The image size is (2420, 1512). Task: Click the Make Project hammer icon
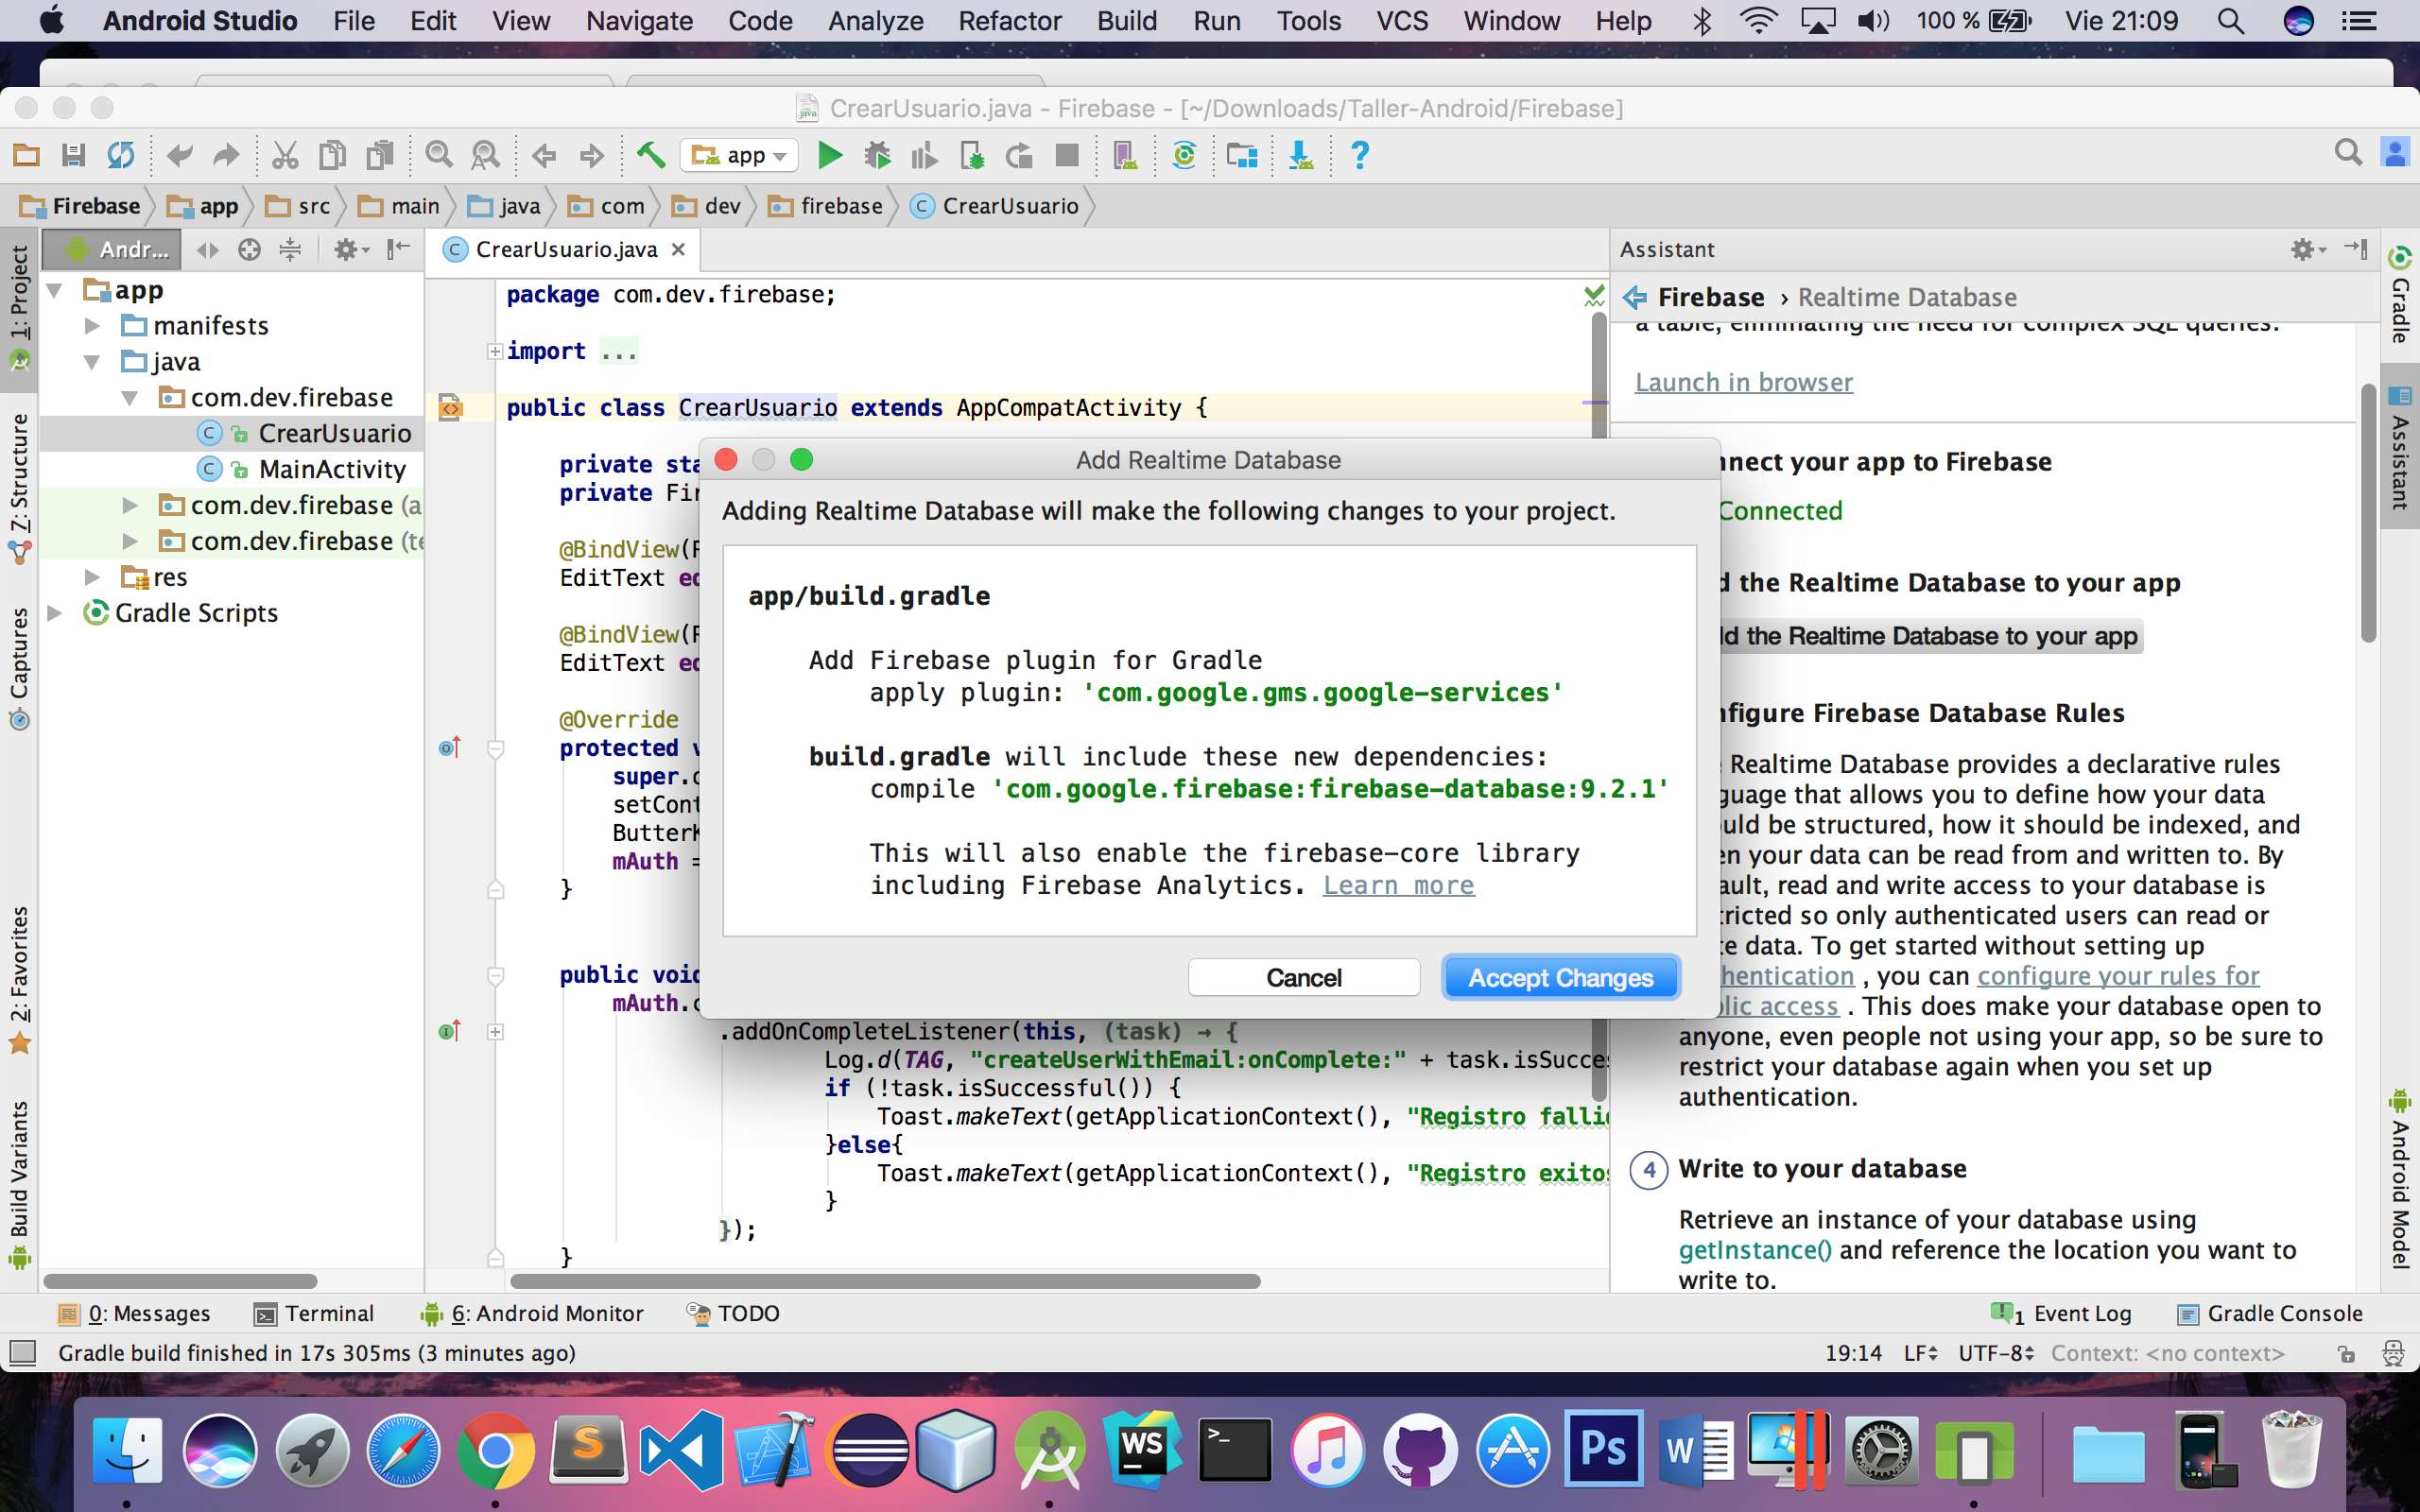click(x=650, y=155)
